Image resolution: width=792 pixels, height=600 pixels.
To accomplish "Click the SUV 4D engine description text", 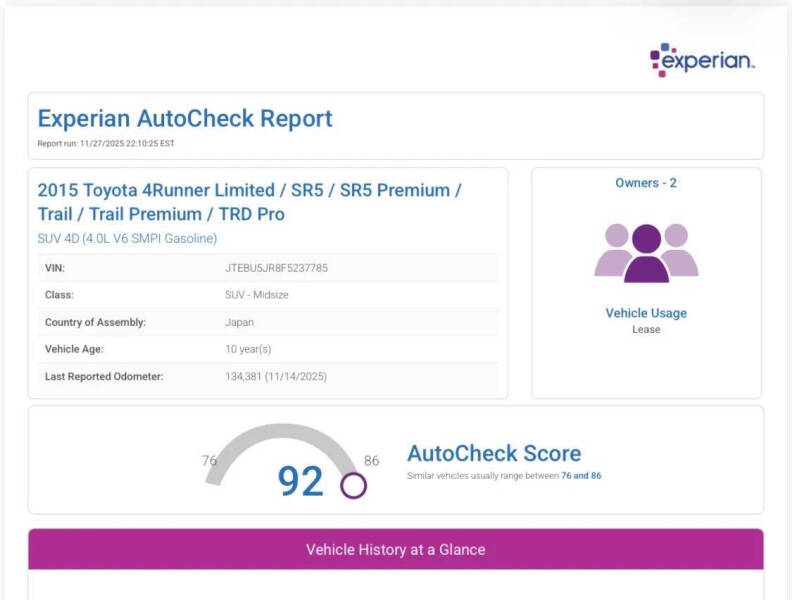I will tap(127, 238).
